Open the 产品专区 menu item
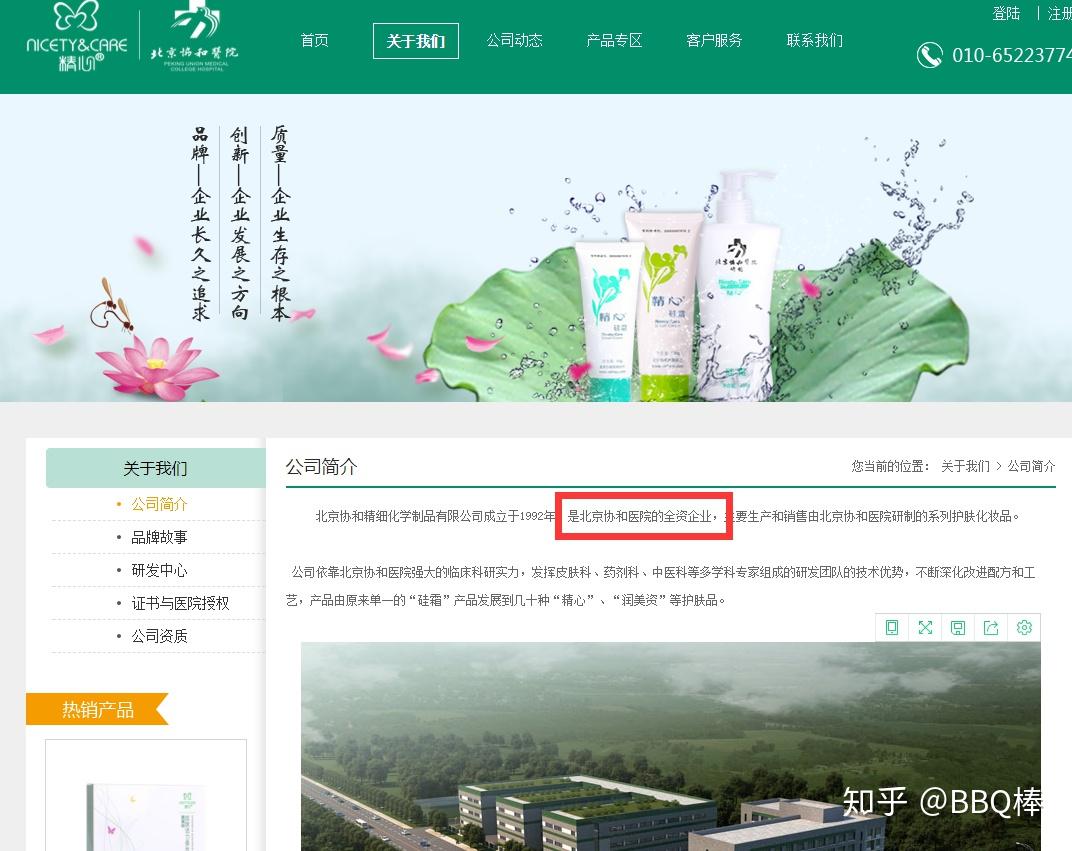 [x=614, y=40]
